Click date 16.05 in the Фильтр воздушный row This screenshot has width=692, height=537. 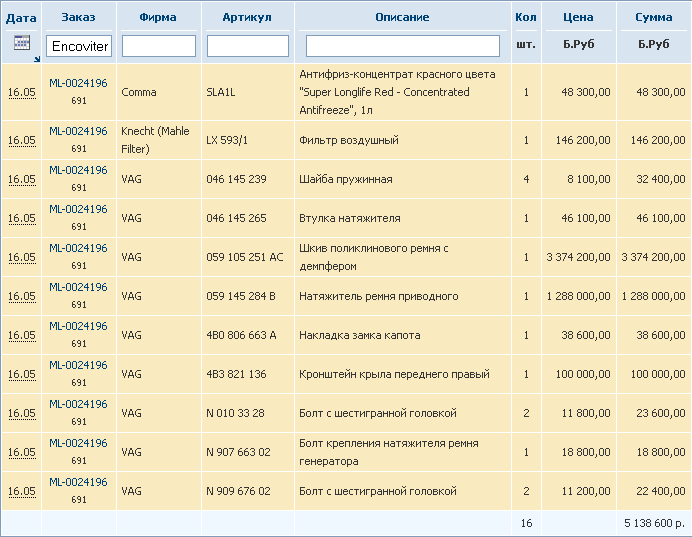[x=22, y=140]
